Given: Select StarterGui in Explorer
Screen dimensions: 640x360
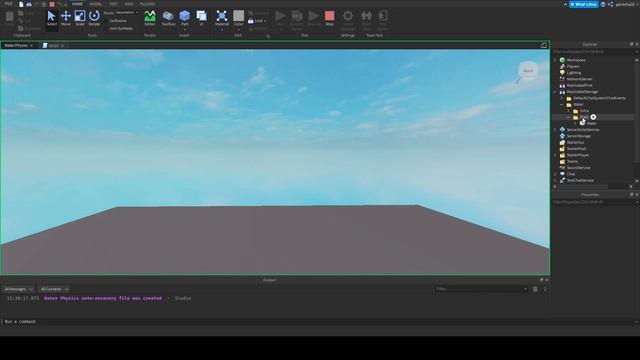Looking at the screenshot, I should [576, 142].
